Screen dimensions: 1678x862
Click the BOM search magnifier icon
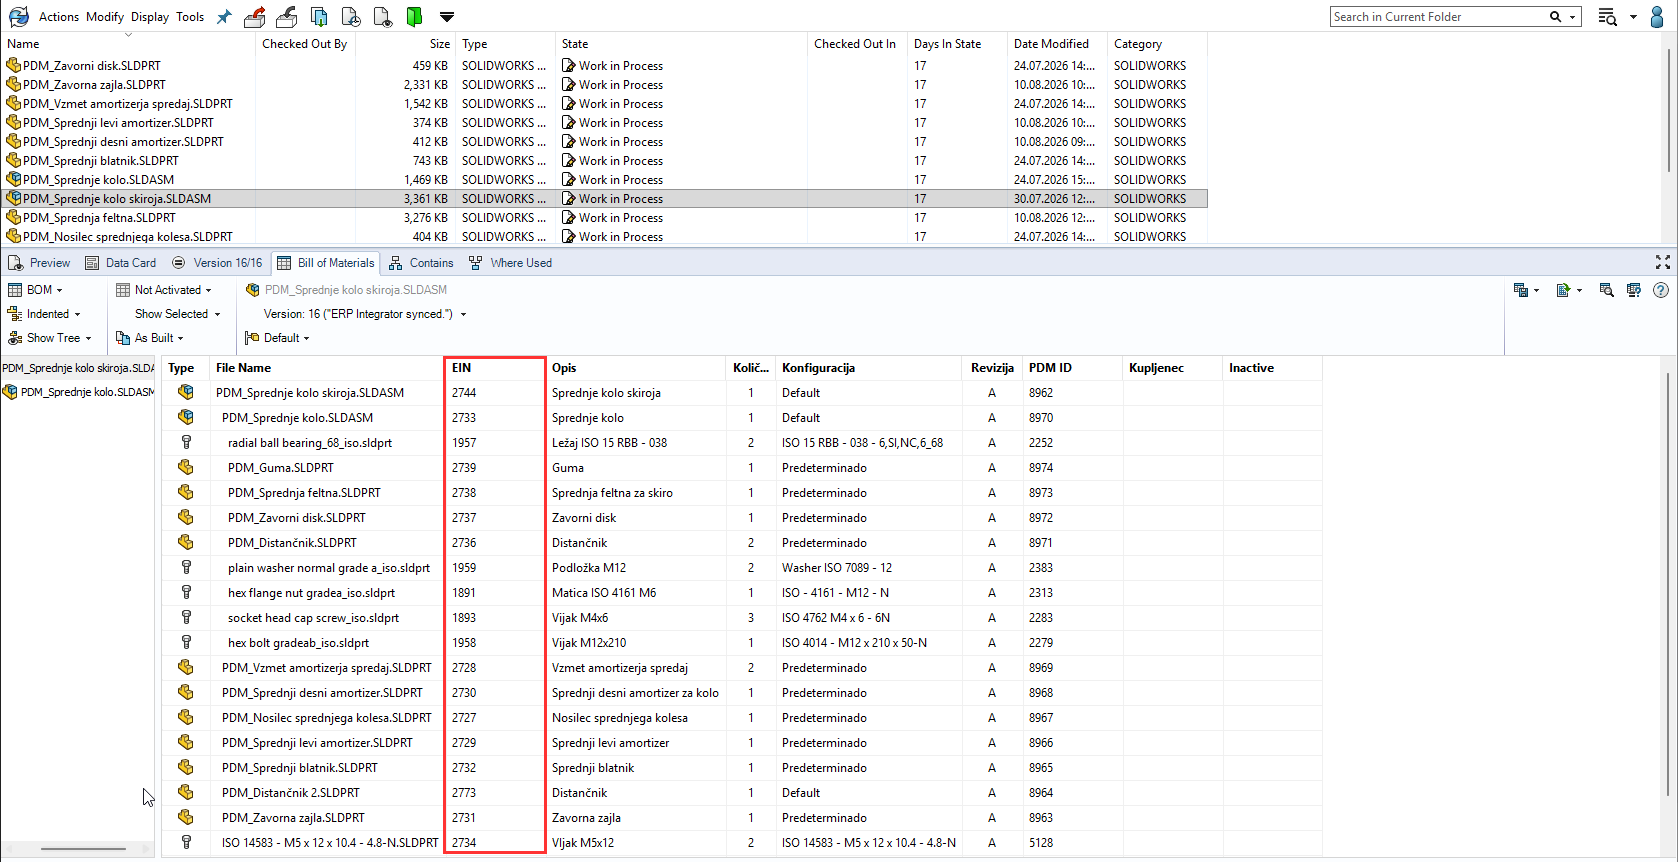pos(1607,290)
